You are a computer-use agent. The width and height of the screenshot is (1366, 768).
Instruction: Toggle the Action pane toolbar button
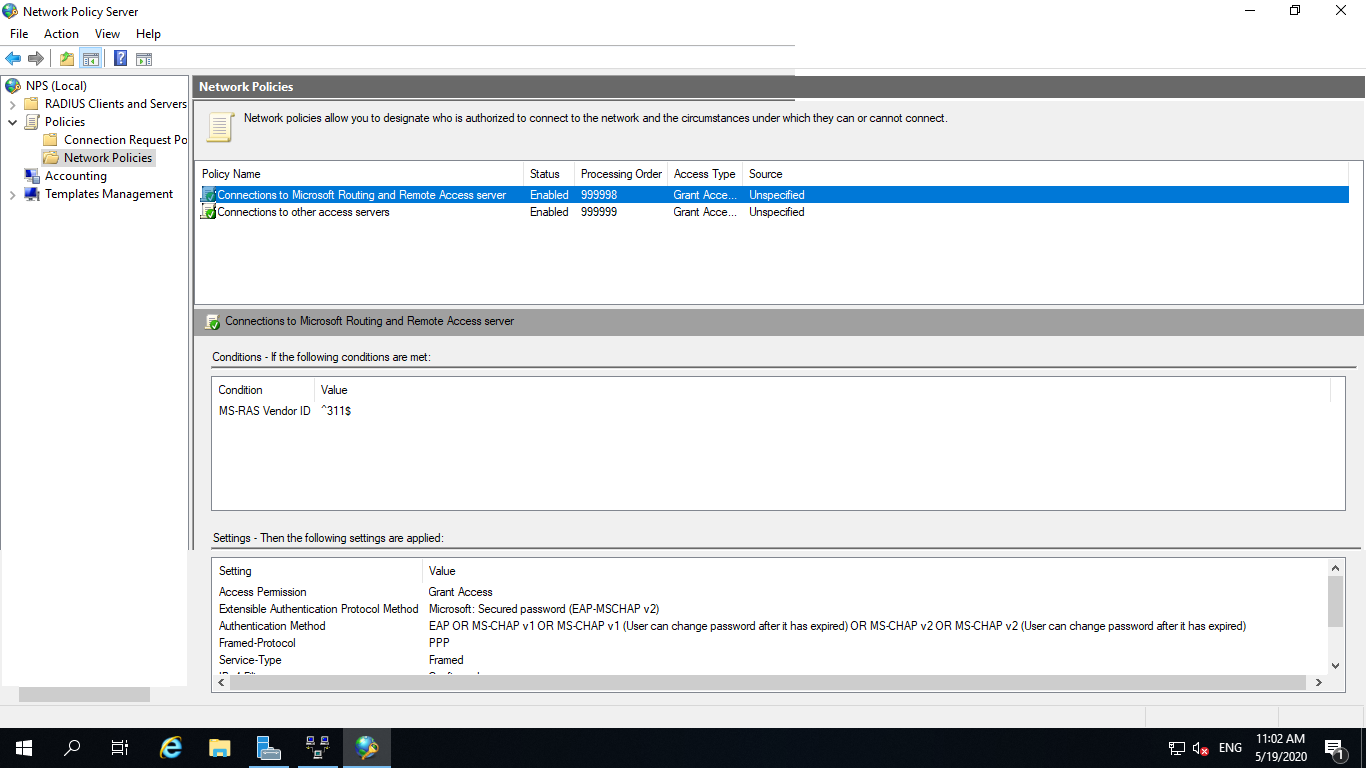coord(144,59)
